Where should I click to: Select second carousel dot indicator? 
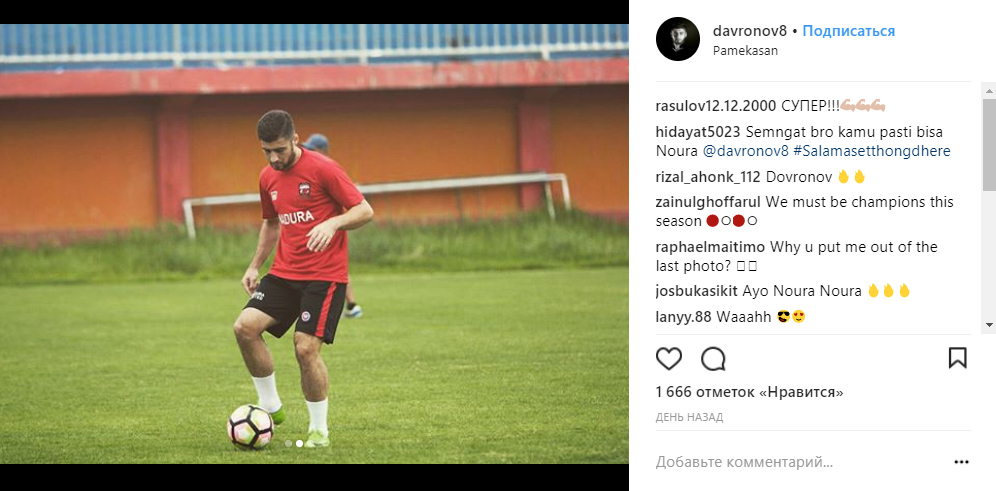click(x=299, y=443)
